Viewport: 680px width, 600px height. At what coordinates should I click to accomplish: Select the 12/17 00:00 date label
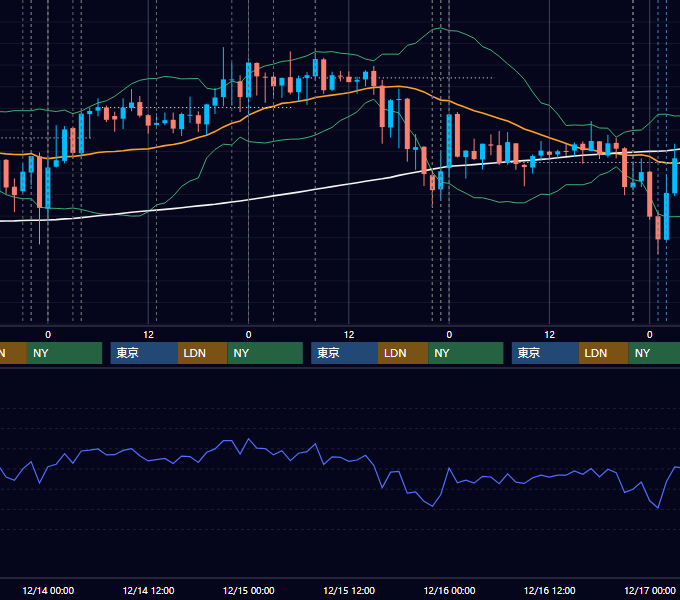tap(650, 590)
